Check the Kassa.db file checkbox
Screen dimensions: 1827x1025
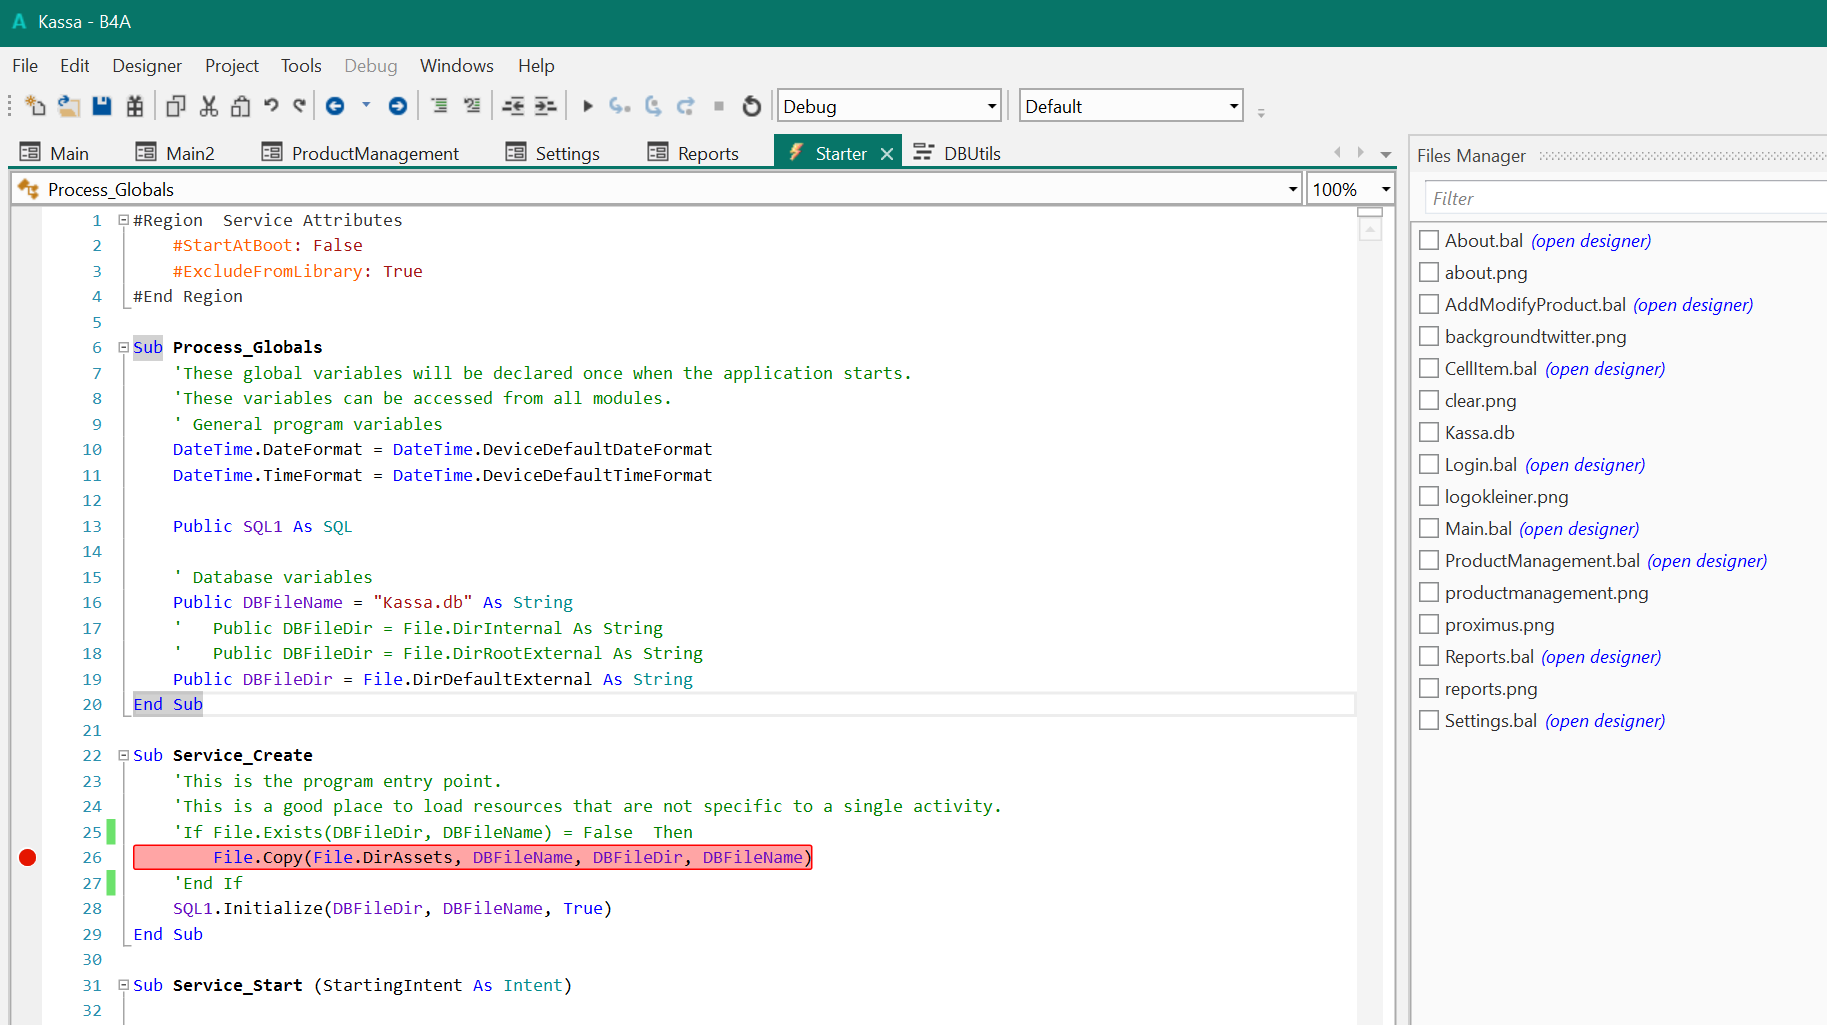(1429, 433)
